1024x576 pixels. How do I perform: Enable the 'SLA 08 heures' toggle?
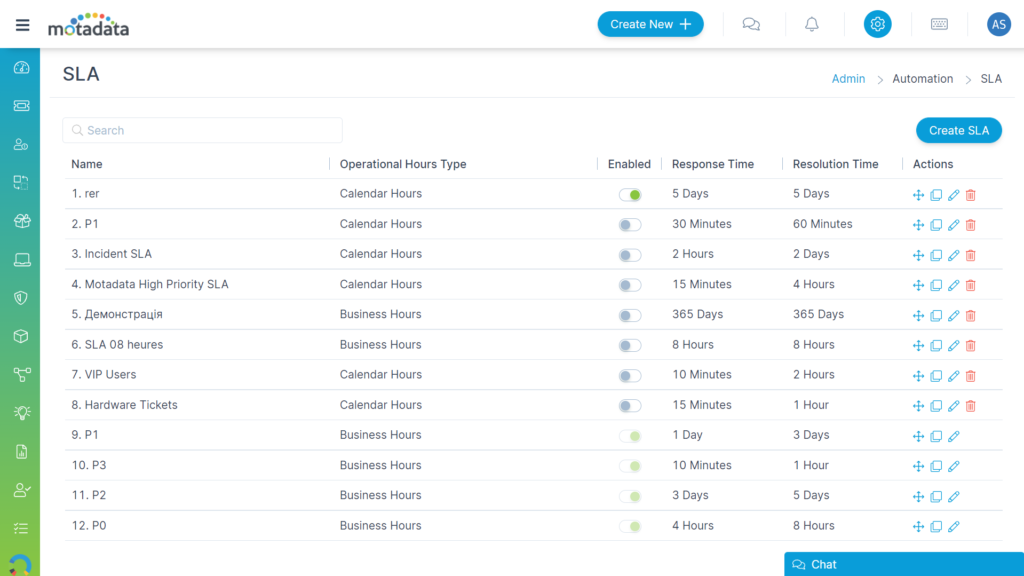pyautogui.click(x=630, y=345)
